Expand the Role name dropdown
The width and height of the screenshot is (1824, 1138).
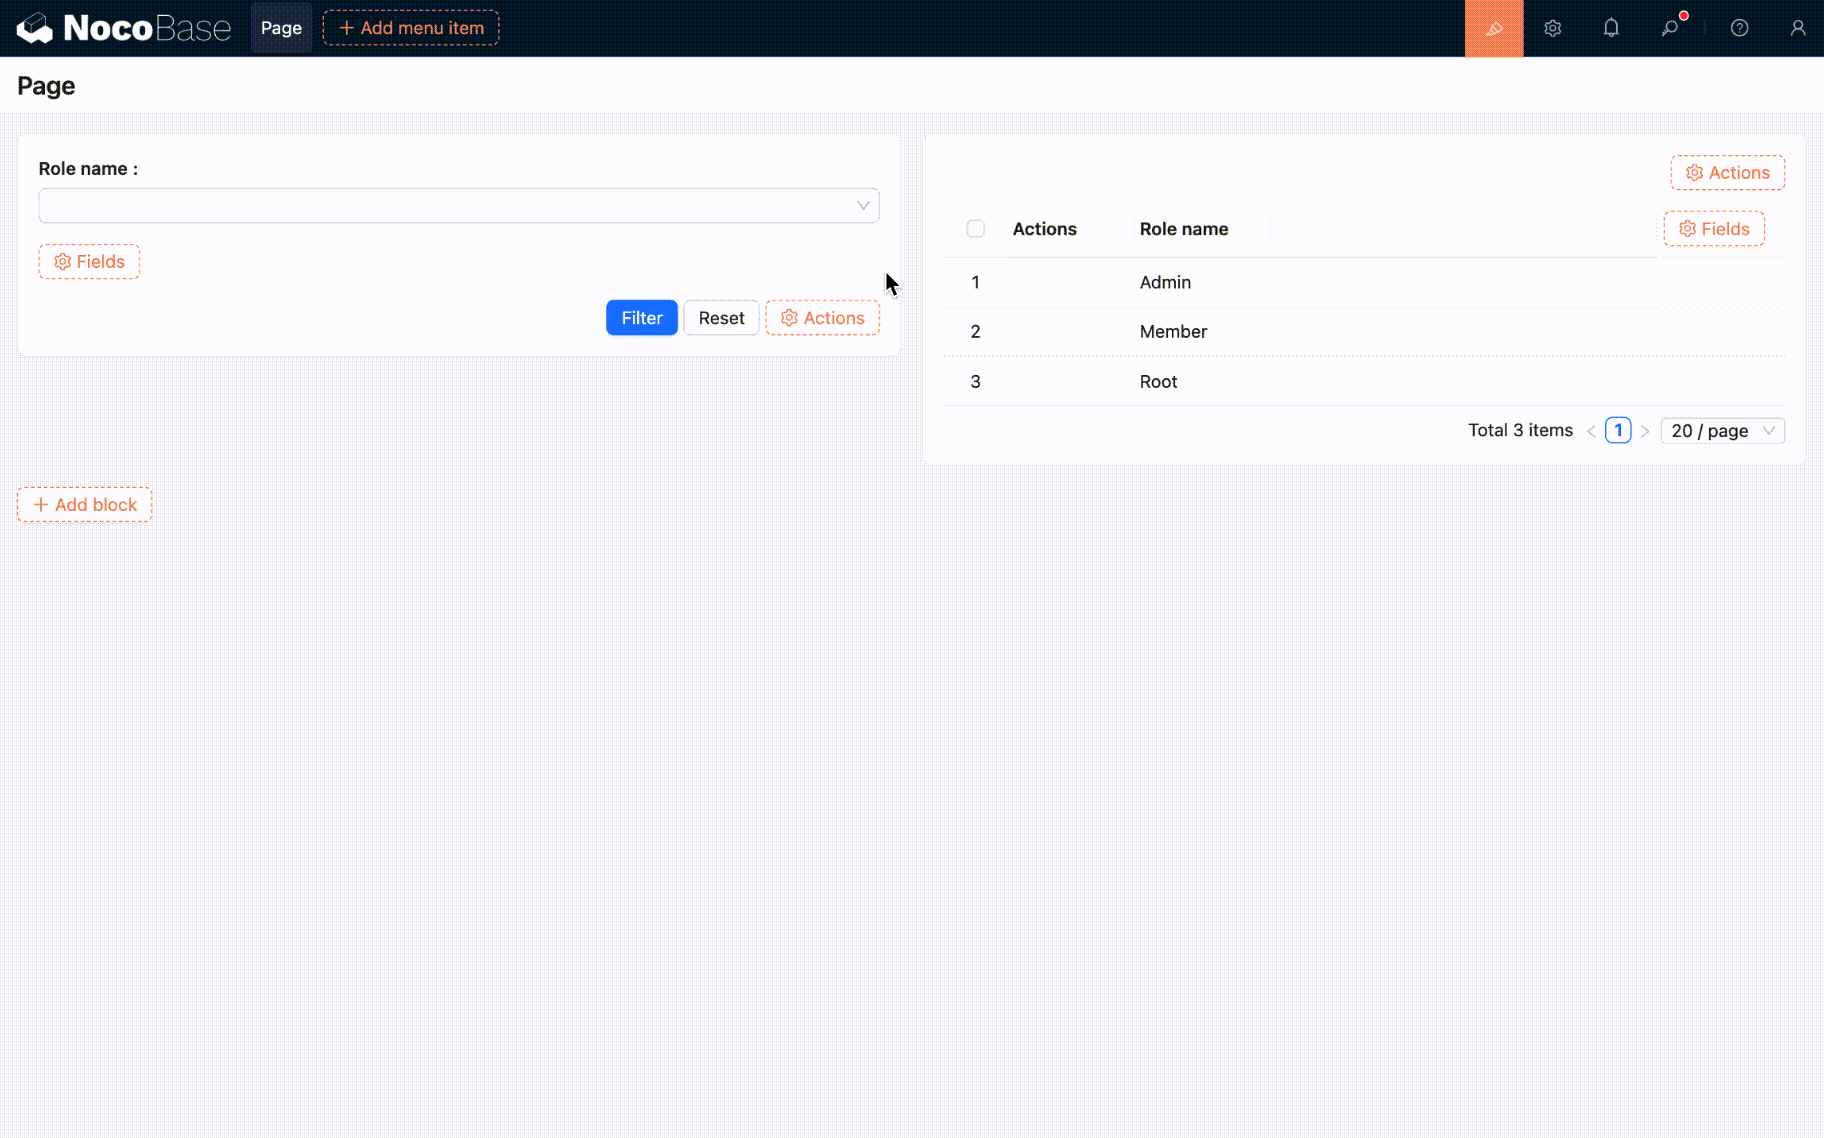point(459,206)
